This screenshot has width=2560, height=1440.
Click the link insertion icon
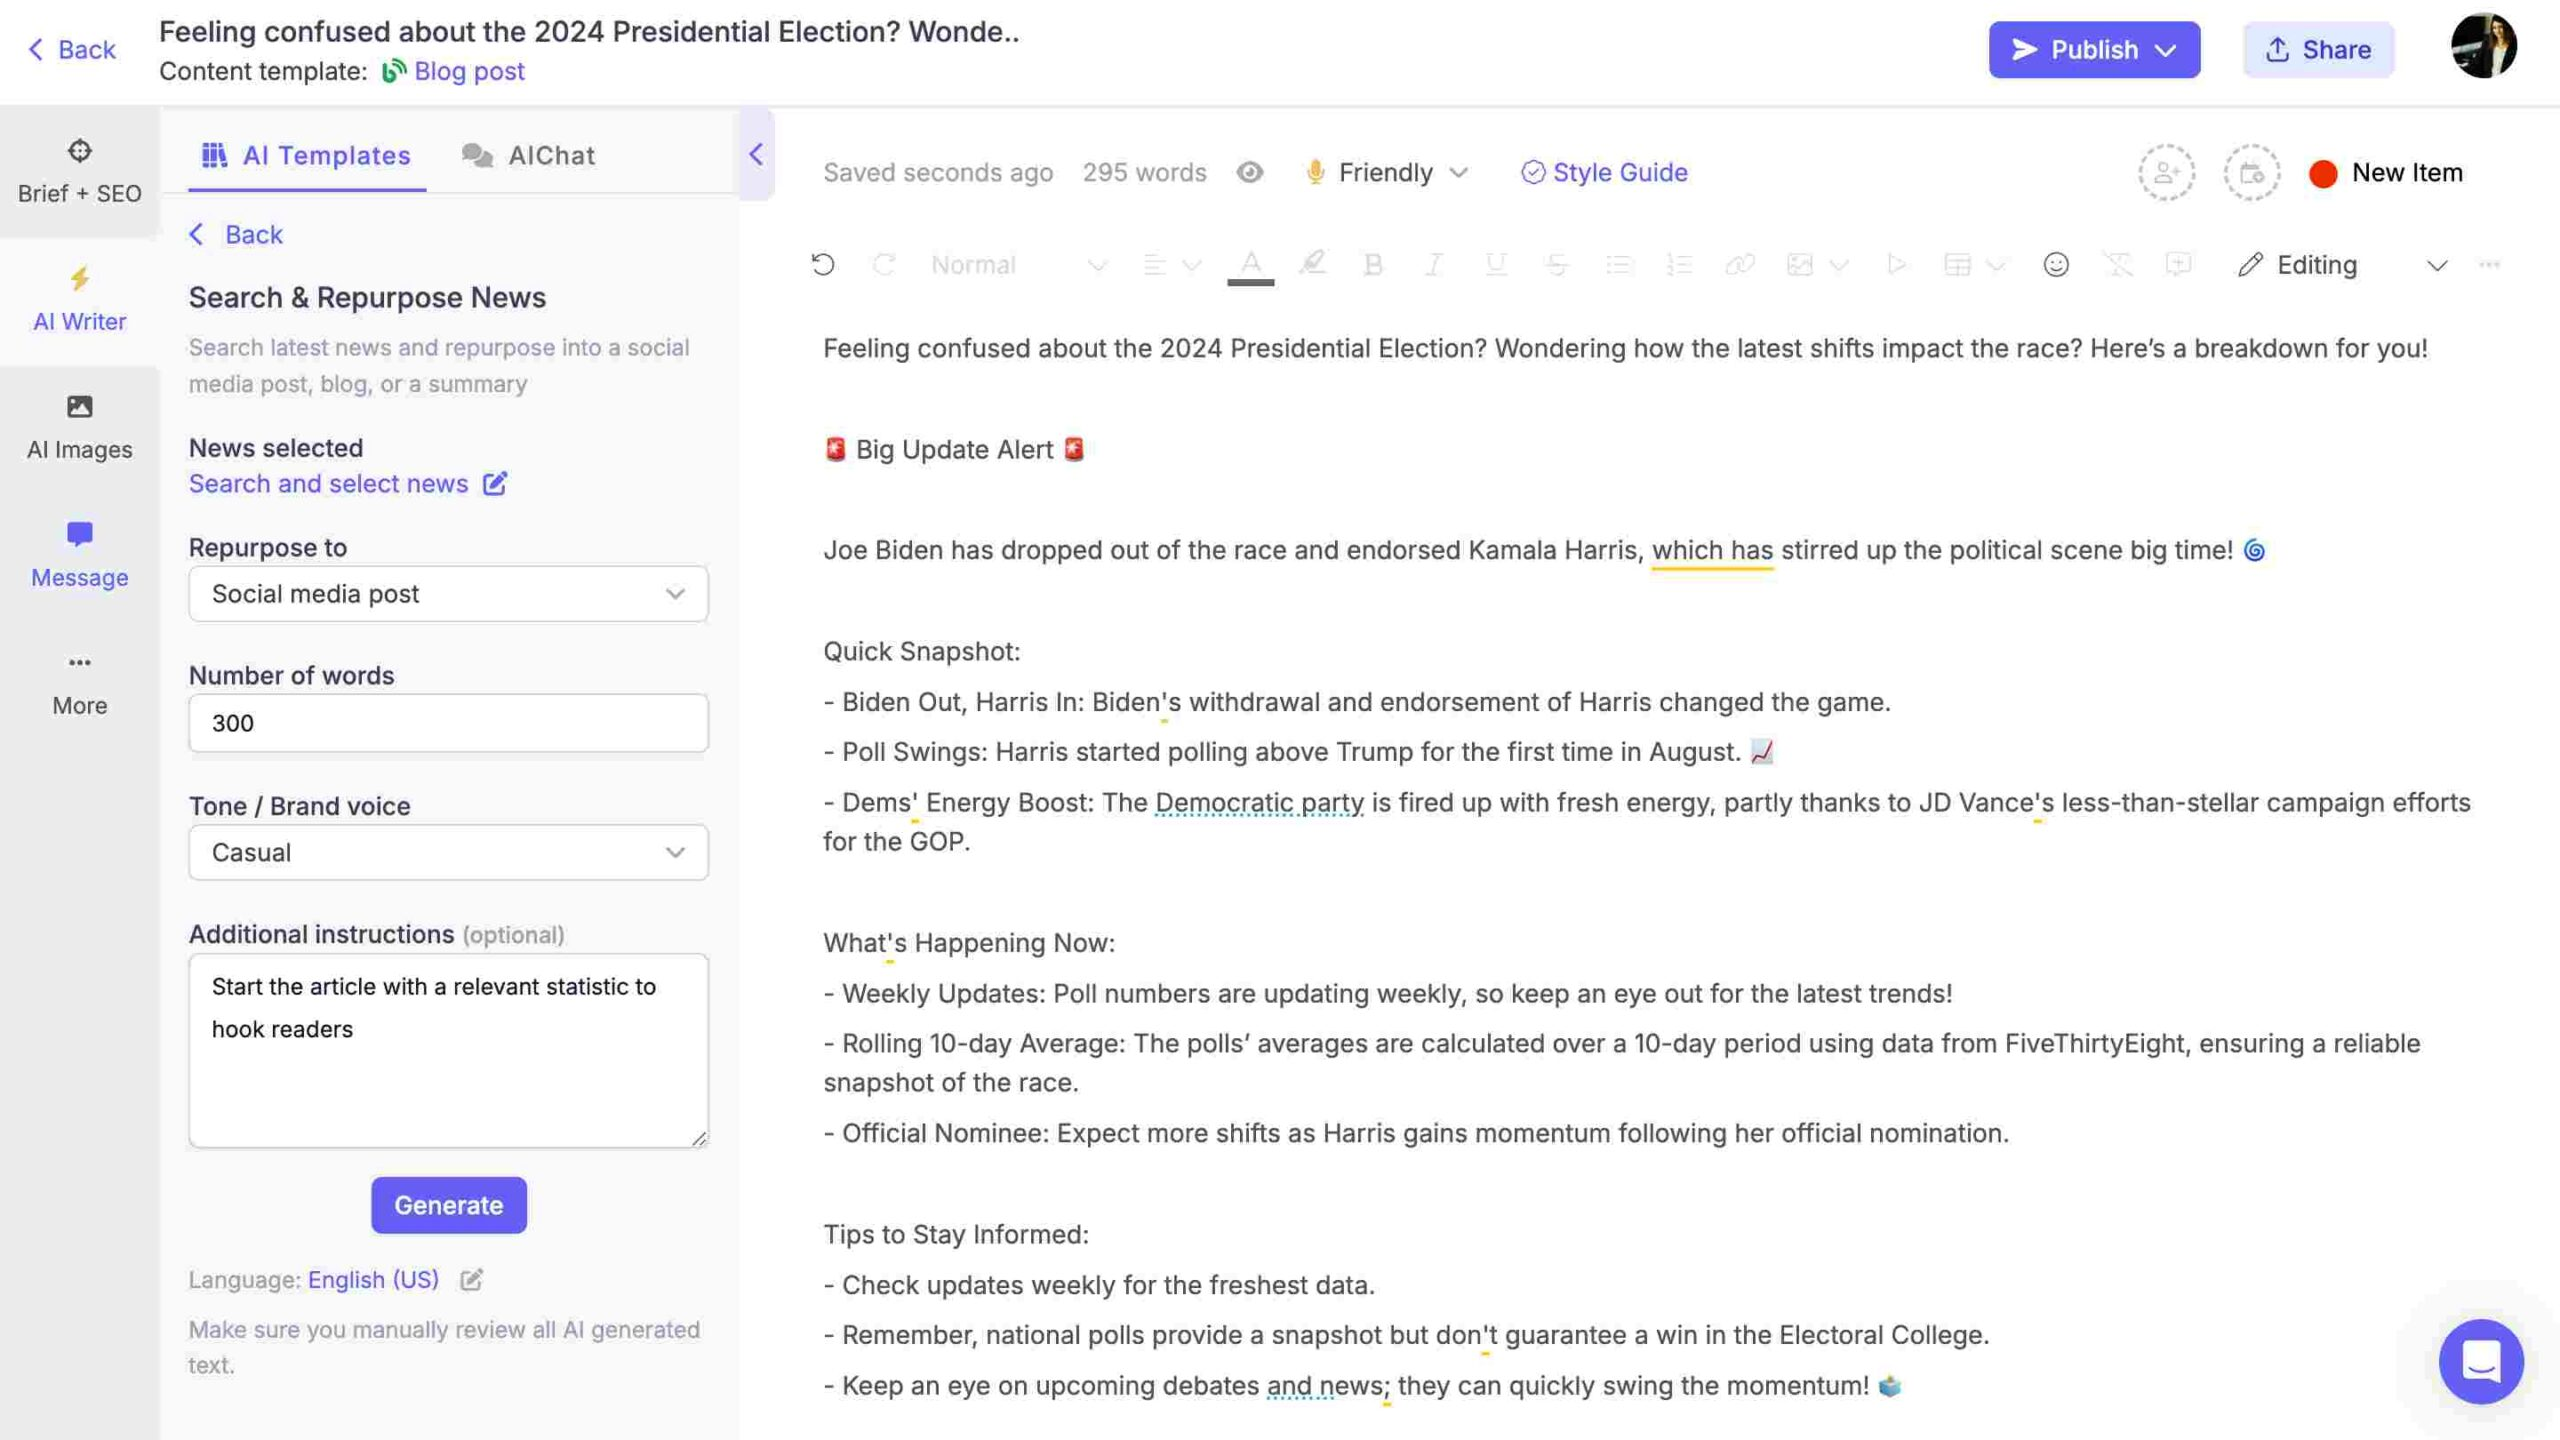[1737, 264]
